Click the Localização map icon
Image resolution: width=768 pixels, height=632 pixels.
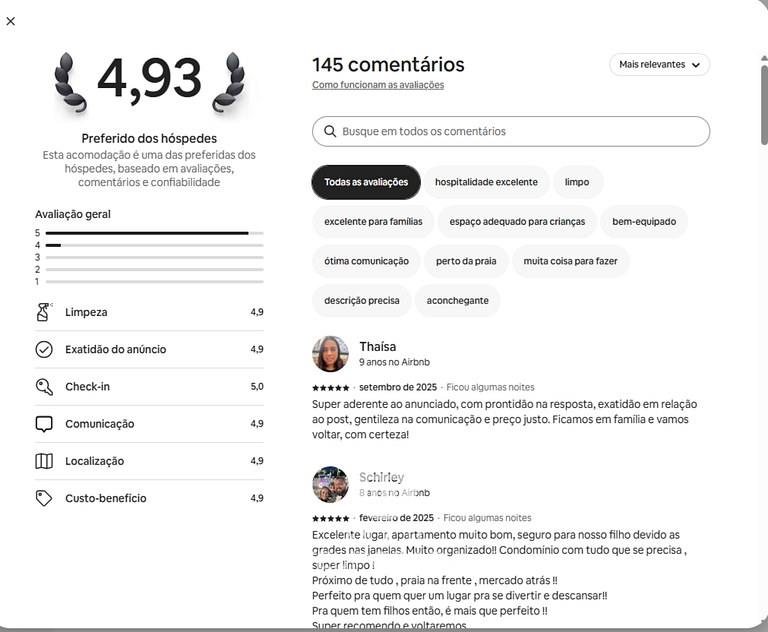[44, 461]
